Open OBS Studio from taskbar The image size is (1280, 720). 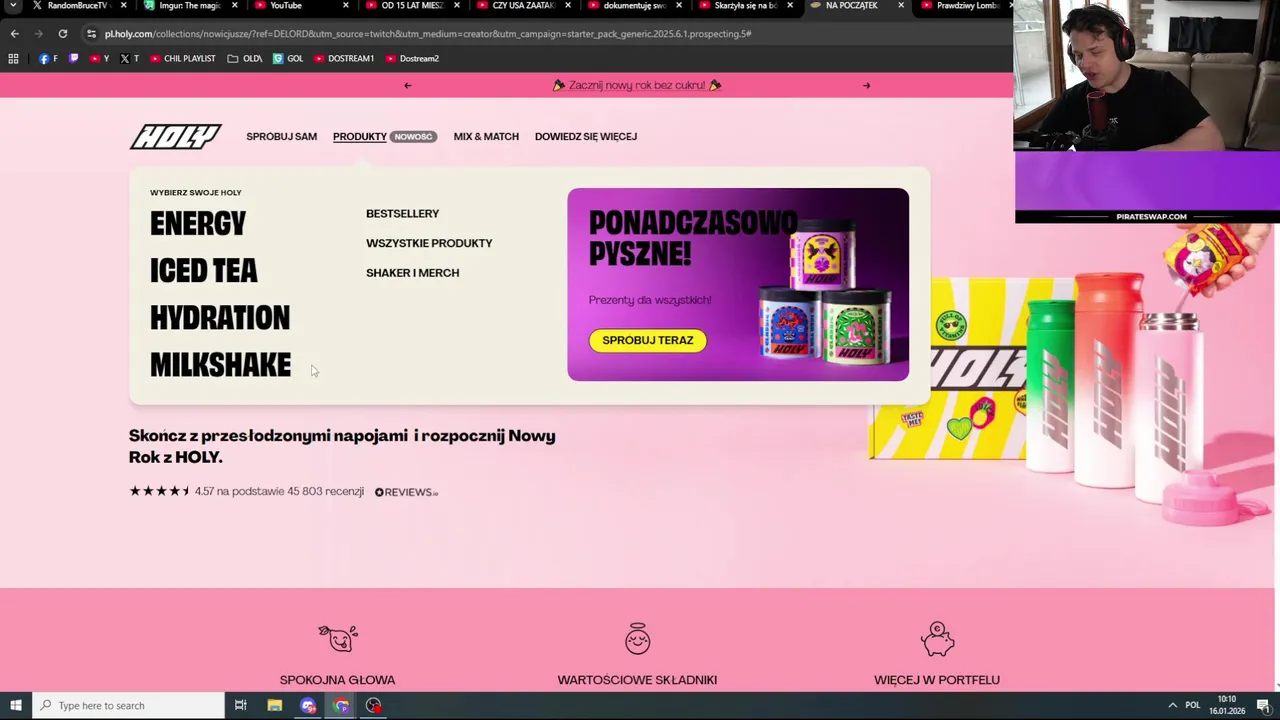coord(373,705)
